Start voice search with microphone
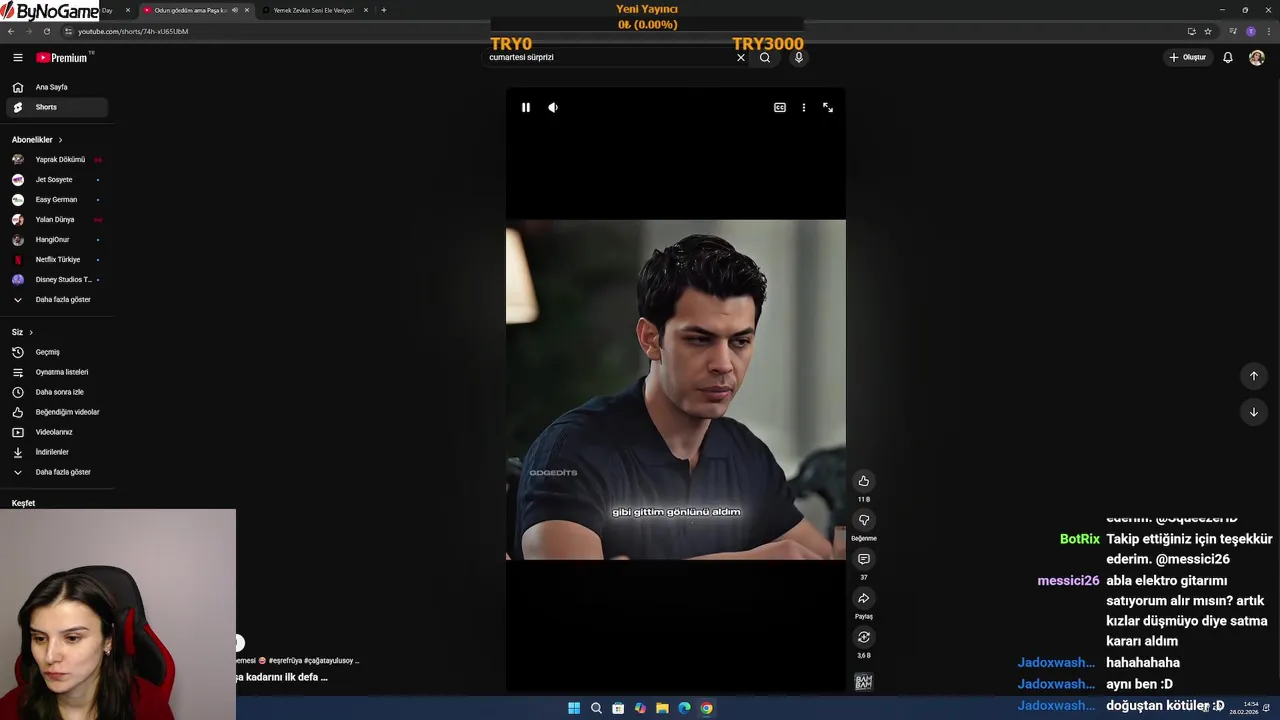The height and width of the screenshot is (720, 1280). [x=798, y=58]
